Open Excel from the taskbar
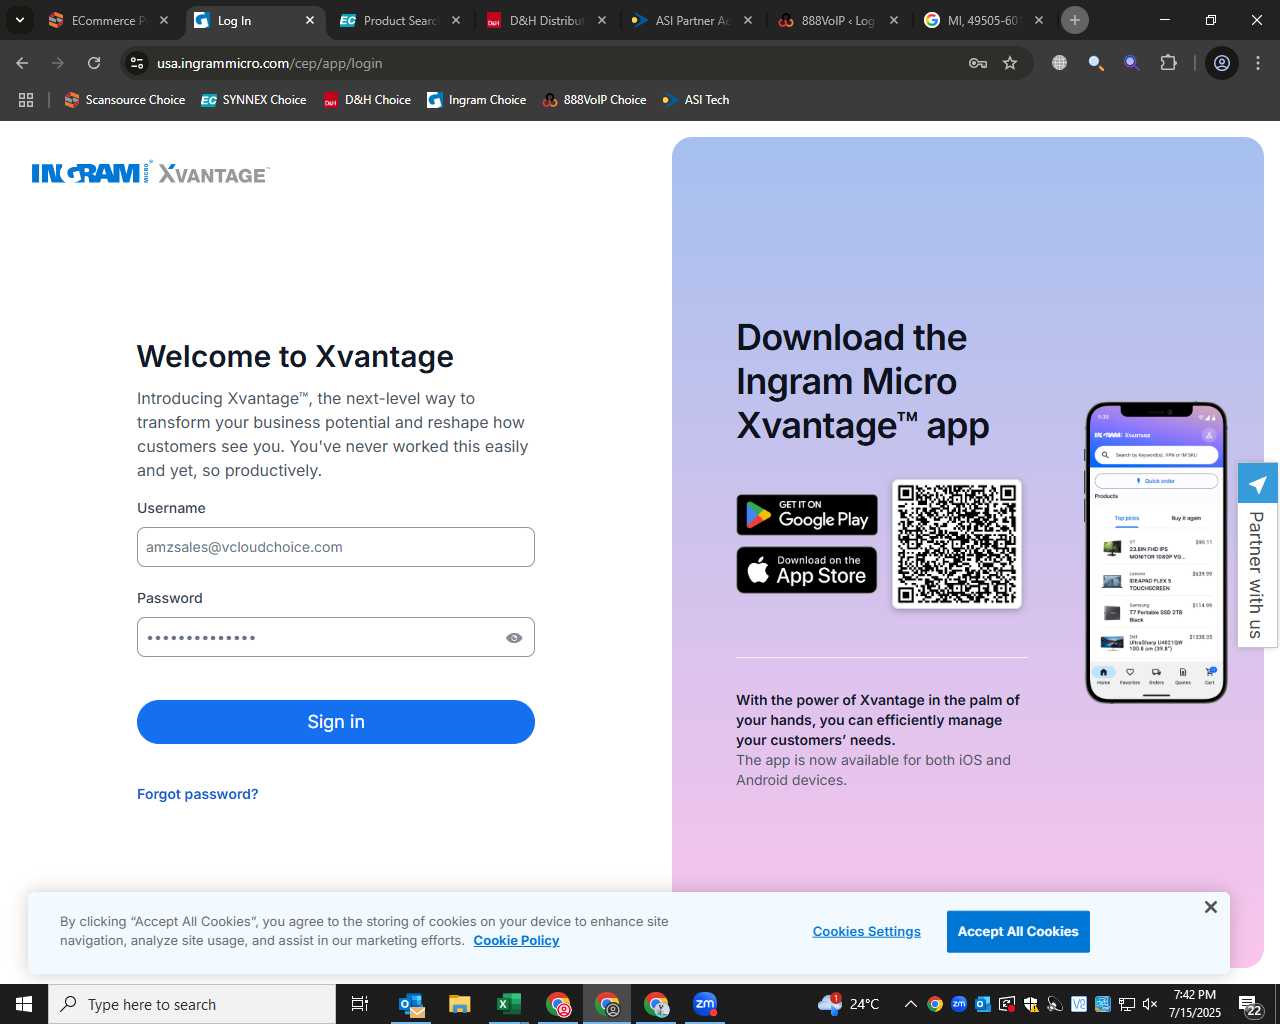 coord(508,1004)
